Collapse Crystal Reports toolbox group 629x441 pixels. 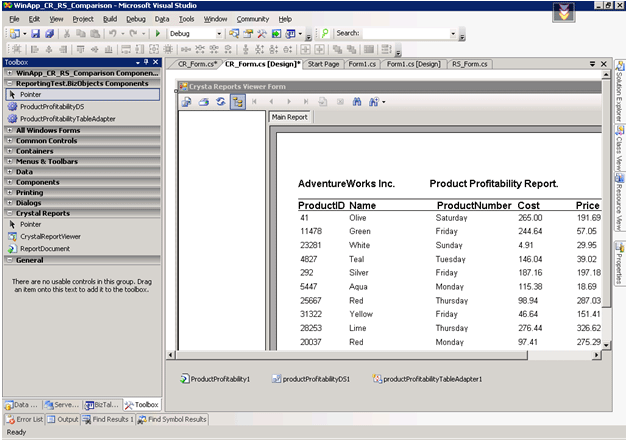(x=10, y=213)
